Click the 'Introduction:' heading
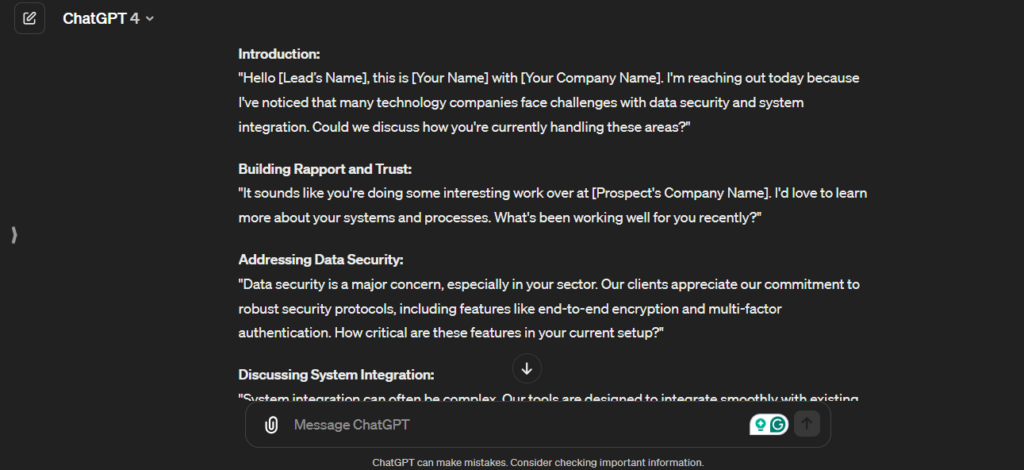The width and height of the screenshot is (1024, 470). tap(279, 54)
